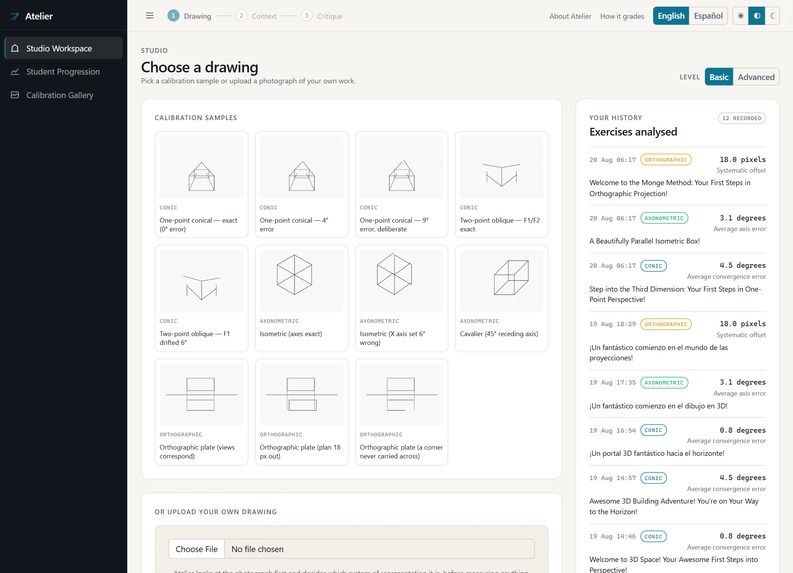Set level to Advanced
The height and width of the screenshot is (573, 793).
(x=756, y=77)
